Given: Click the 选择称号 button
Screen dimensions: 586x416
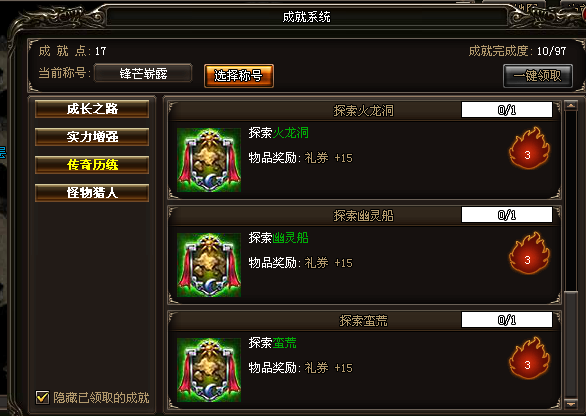Looking at the screenshot, I should click(x=239, y=76).
